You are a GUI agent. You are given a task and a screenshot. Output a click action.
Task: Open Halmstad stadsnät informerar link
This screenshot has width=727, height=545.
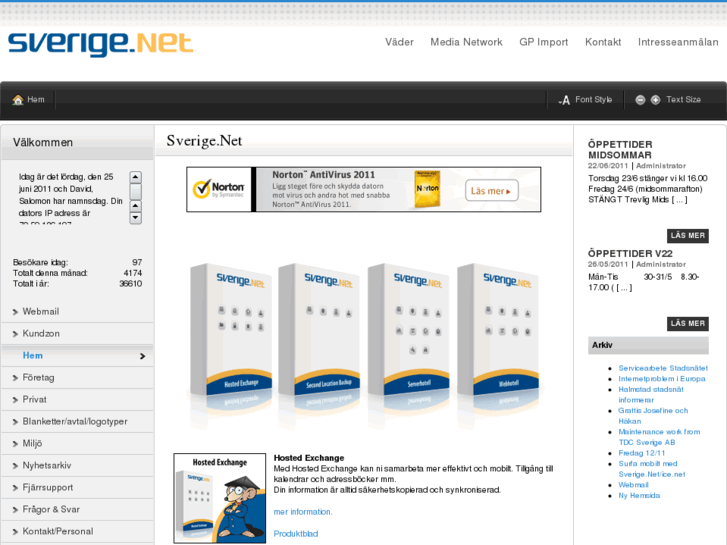651,395
